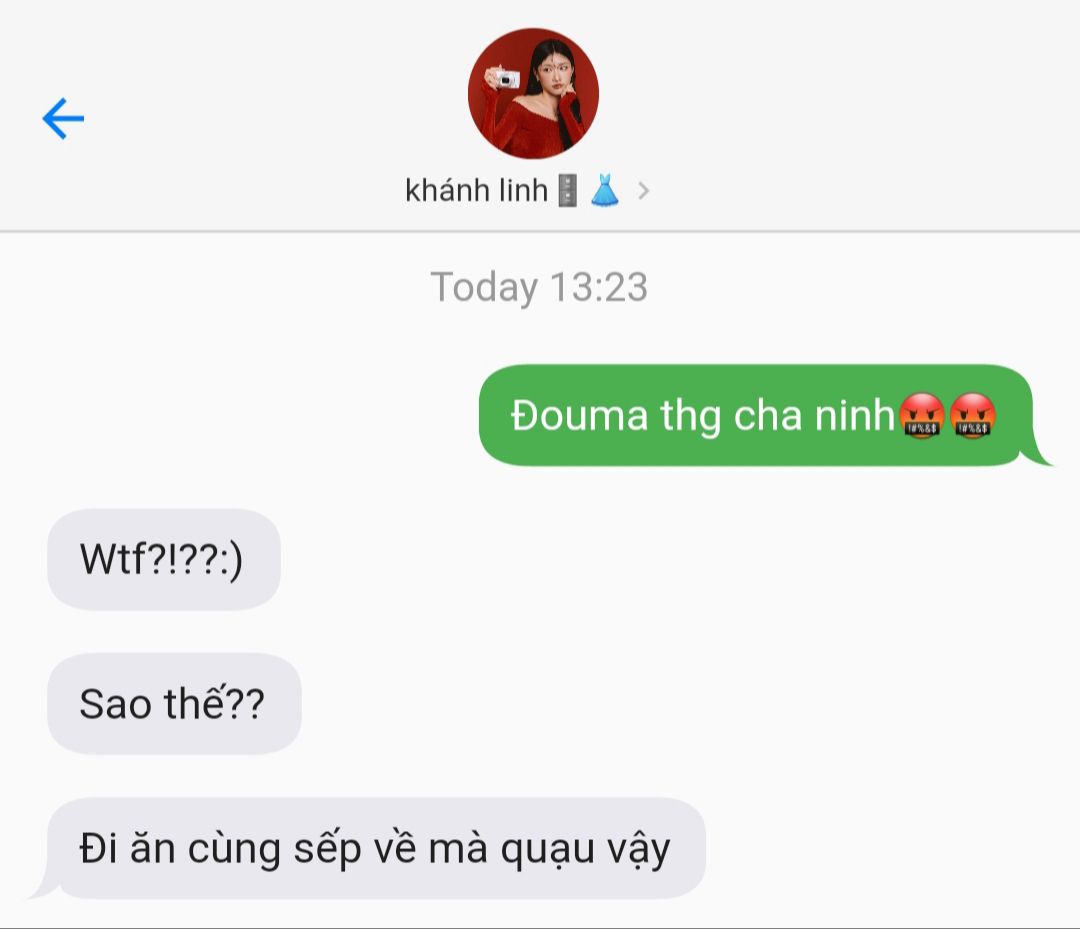The width and height of the screenshot is (1080, 929).
Task: Open khánh linh's profile picture
Action: pyautogui.click(x=533, y=94)
